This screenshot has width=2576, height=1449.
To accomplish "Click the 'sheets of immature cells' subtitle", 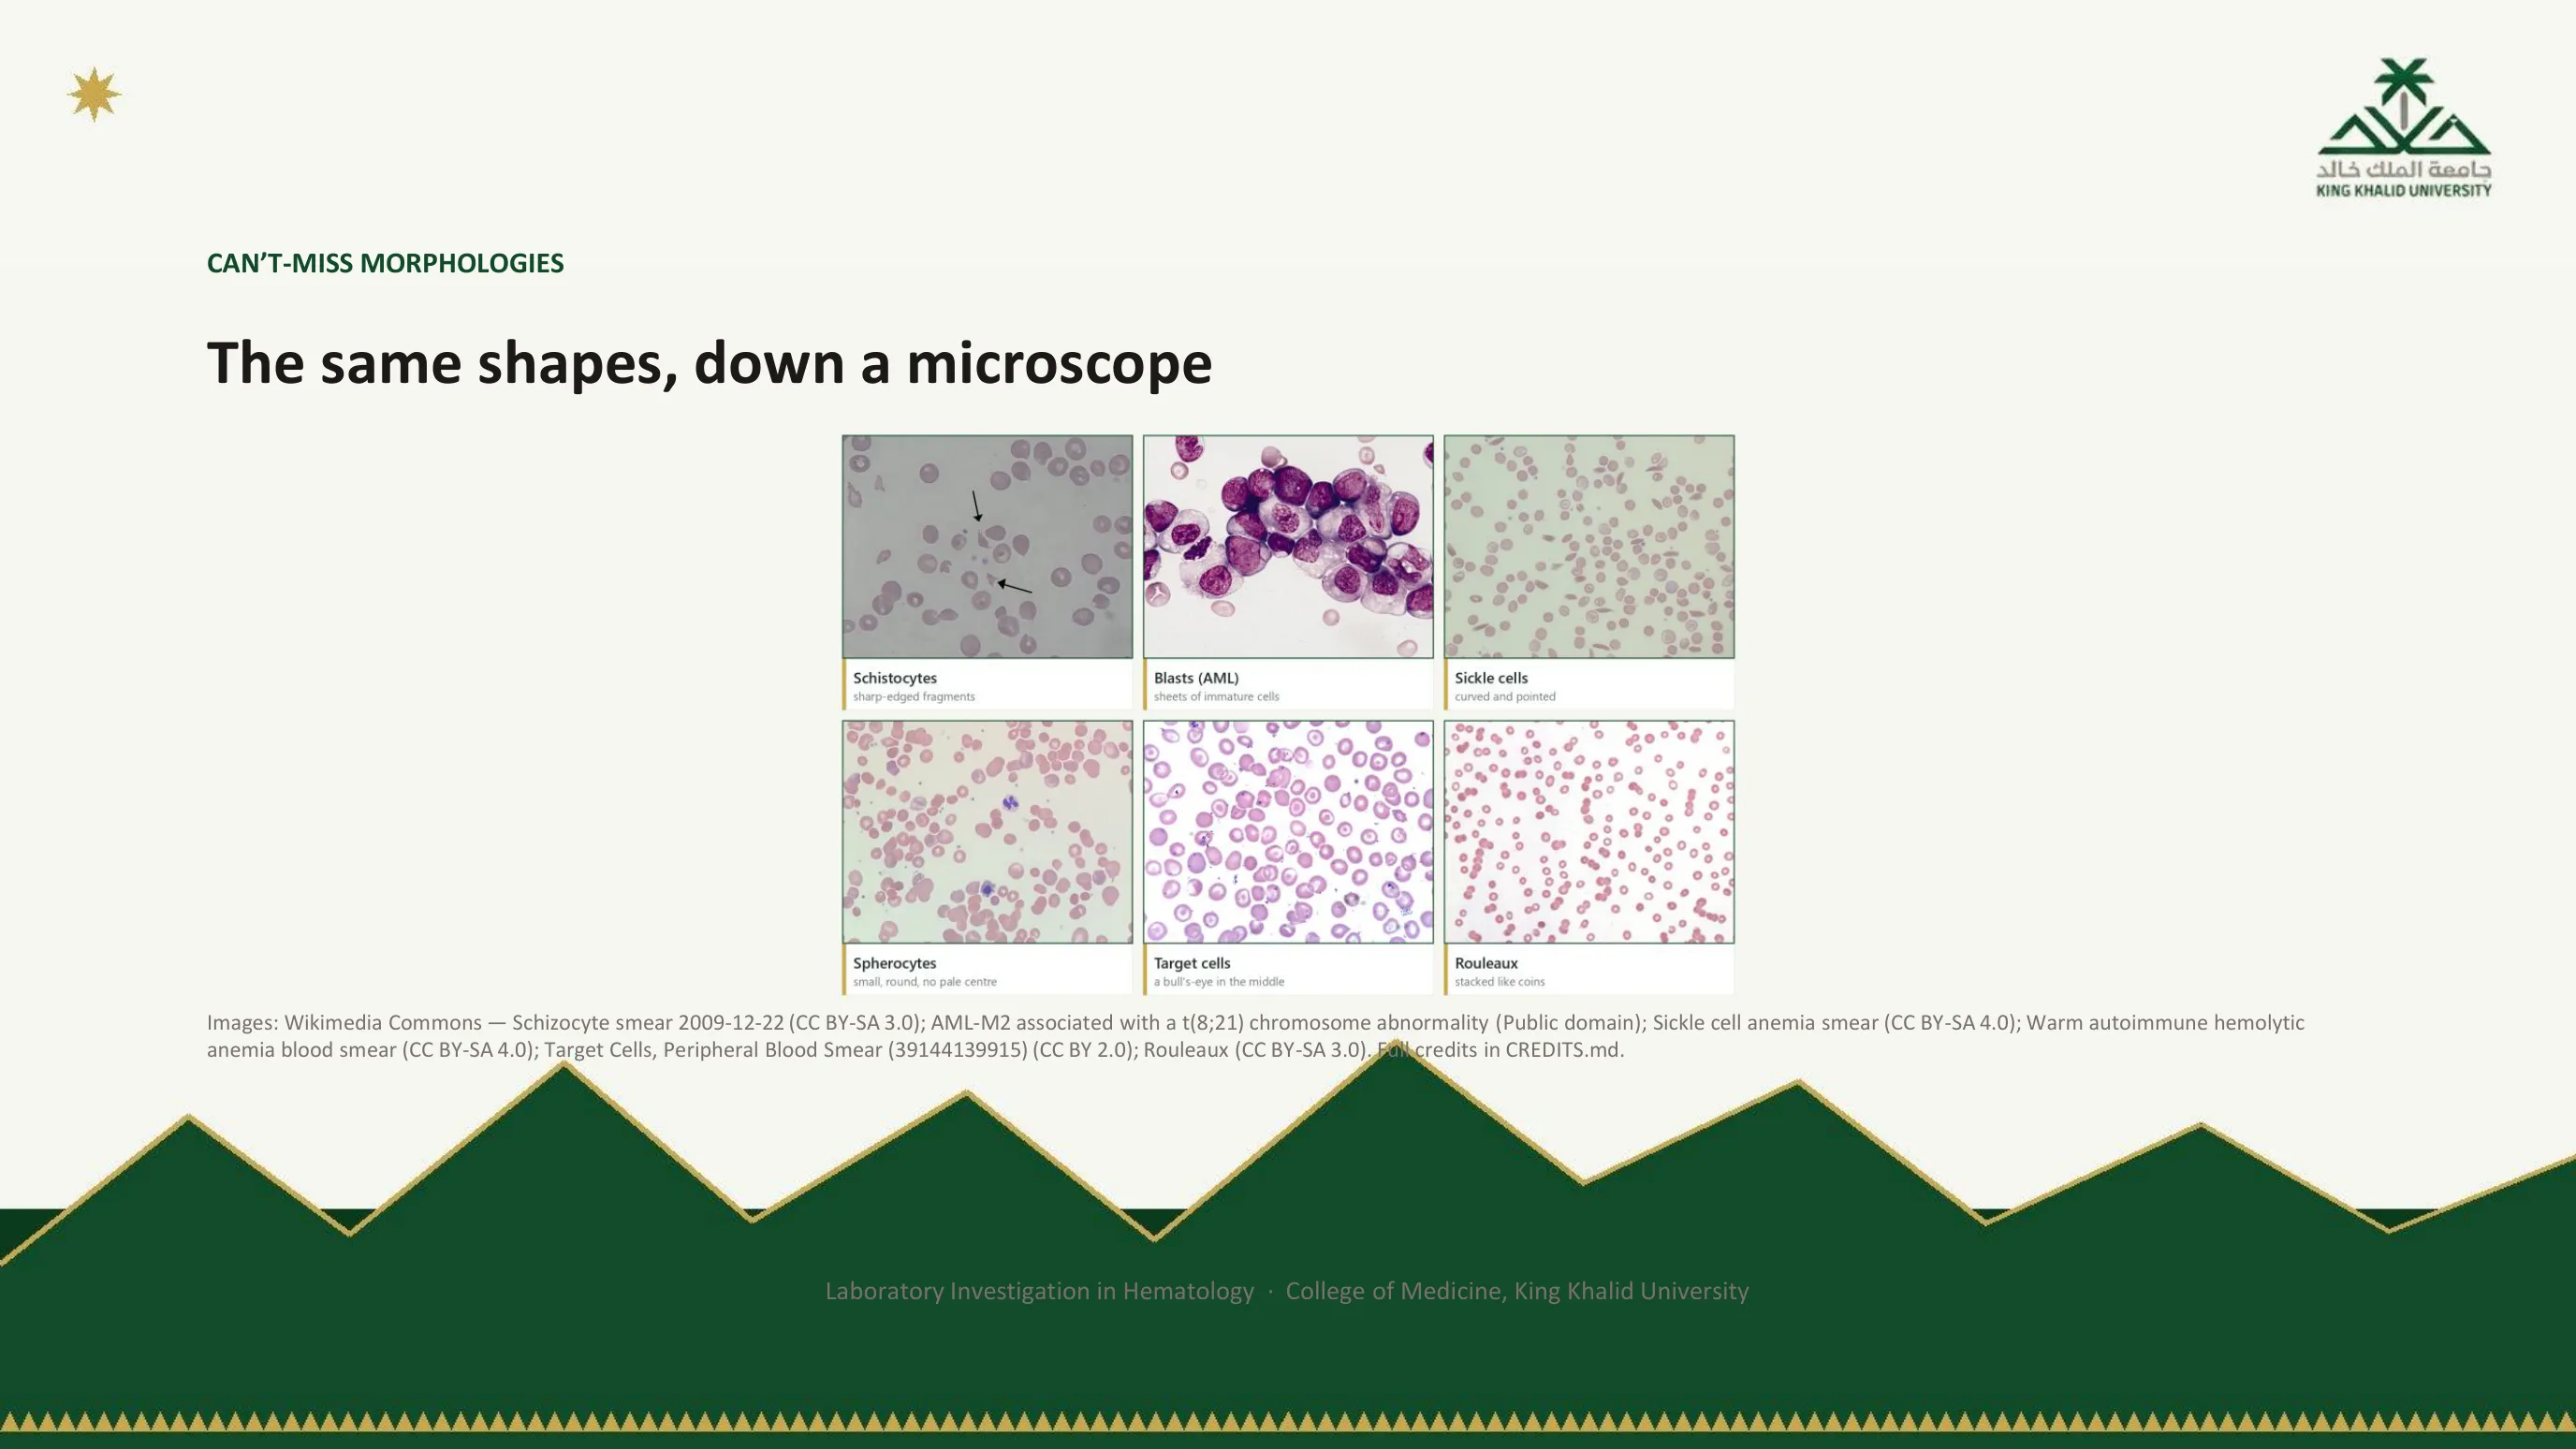I will pyautogui.click(x=1216, y=697).
